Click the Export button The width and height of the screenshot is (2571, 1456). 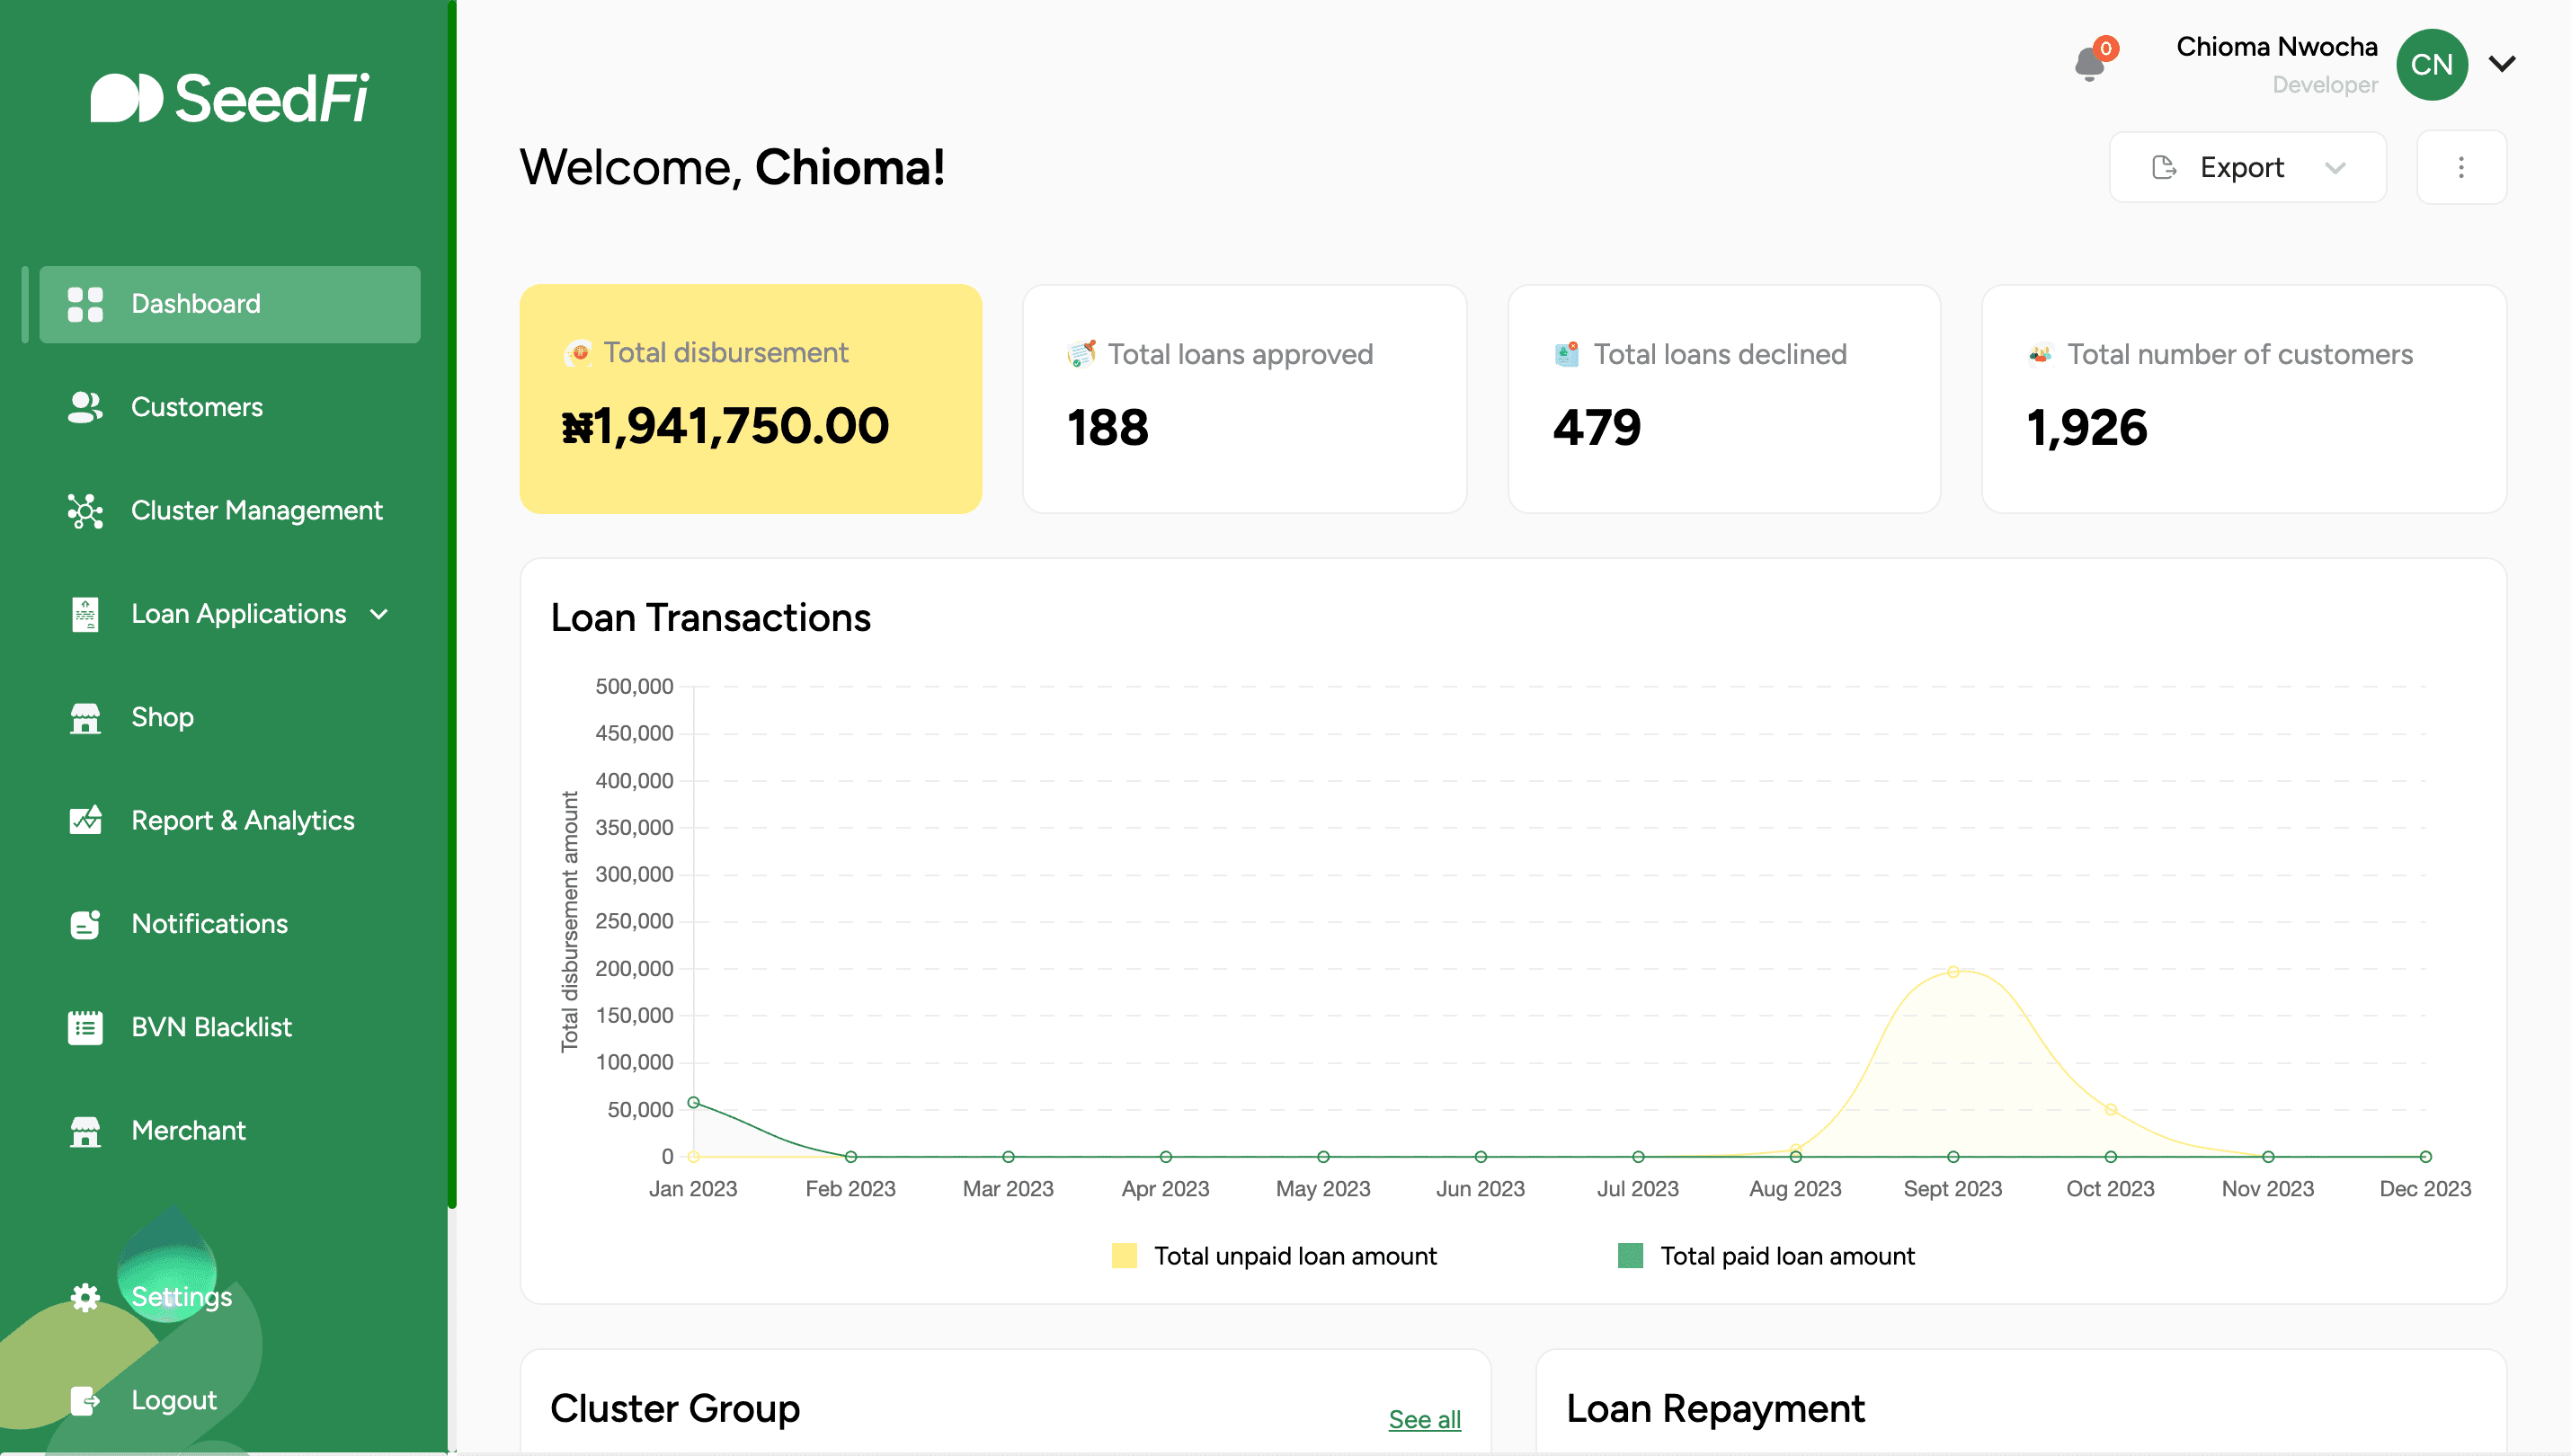coord(2242,167)
